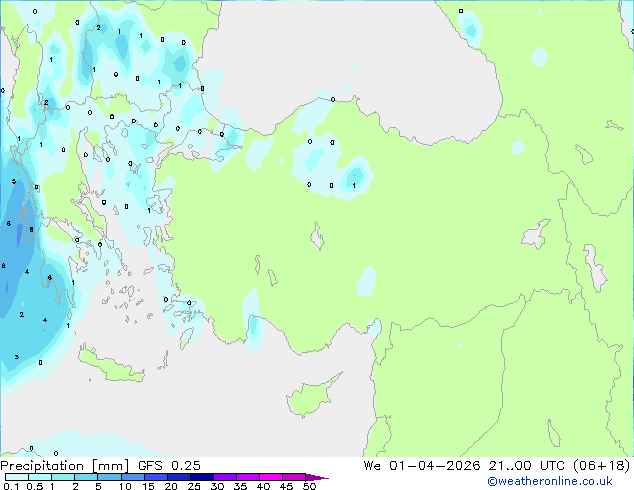This screenshot has height=490, width=634.
Task: Open the weatheronline.co.uk copyright link
Action: coord(549,481)
